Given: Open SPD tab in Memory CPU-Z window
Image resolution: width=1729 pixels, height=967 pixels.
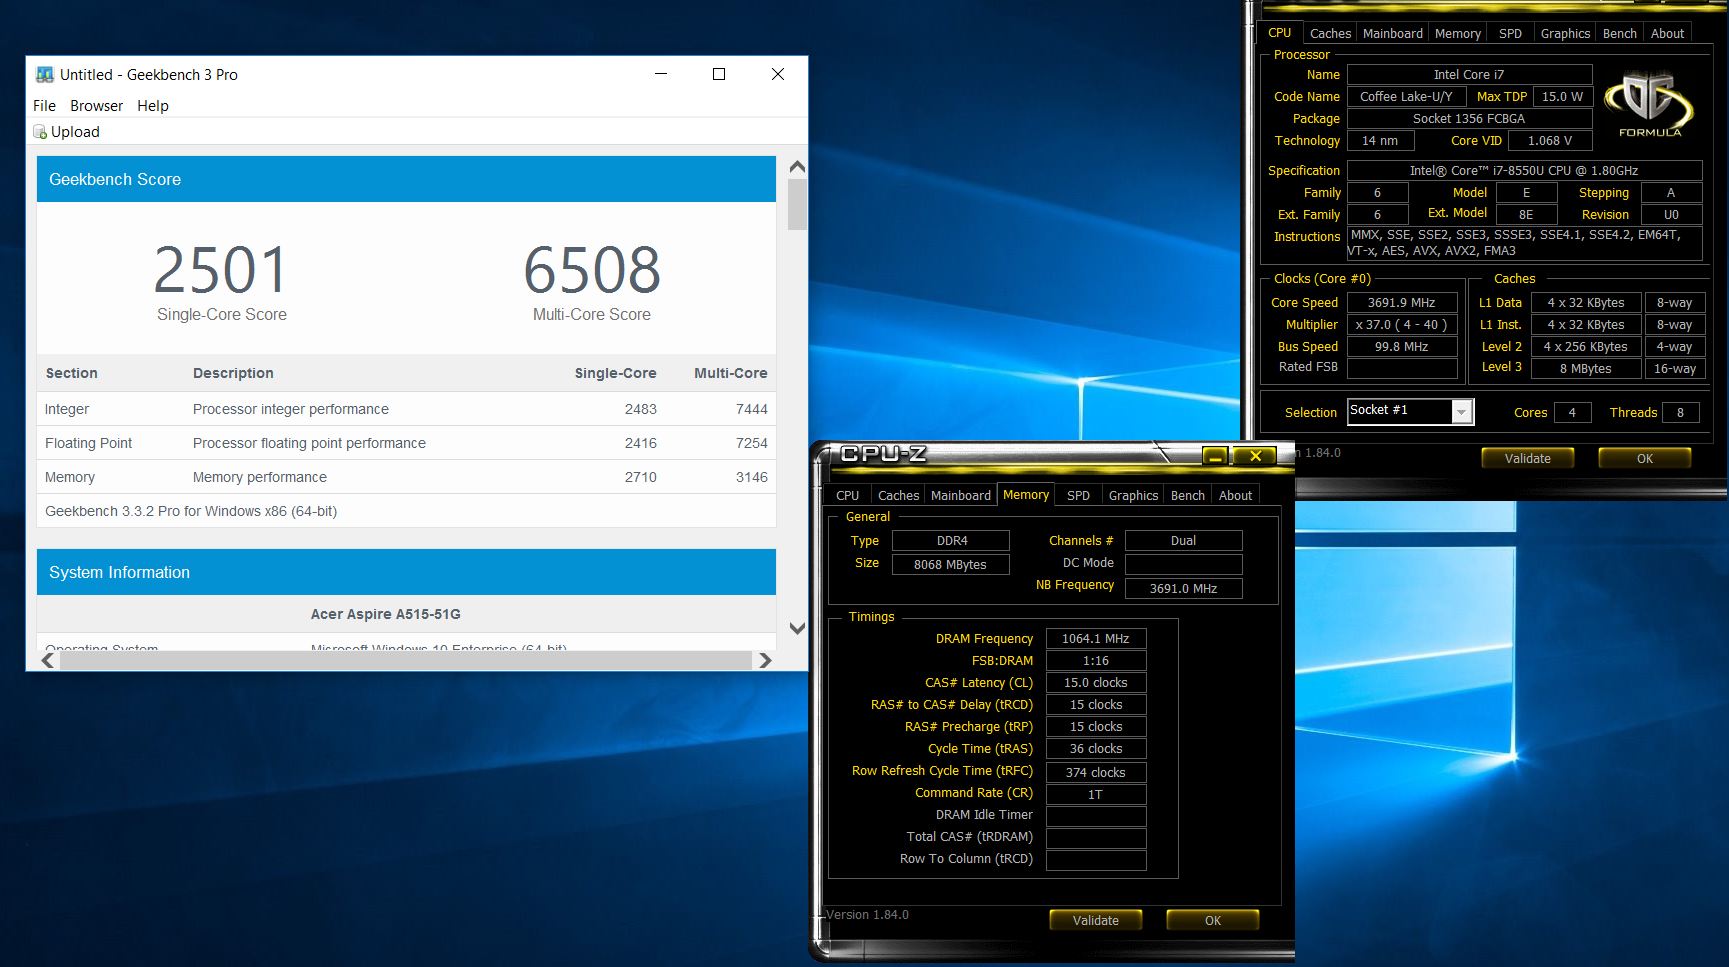Looking at the screenshot, I should (1078, 496).
